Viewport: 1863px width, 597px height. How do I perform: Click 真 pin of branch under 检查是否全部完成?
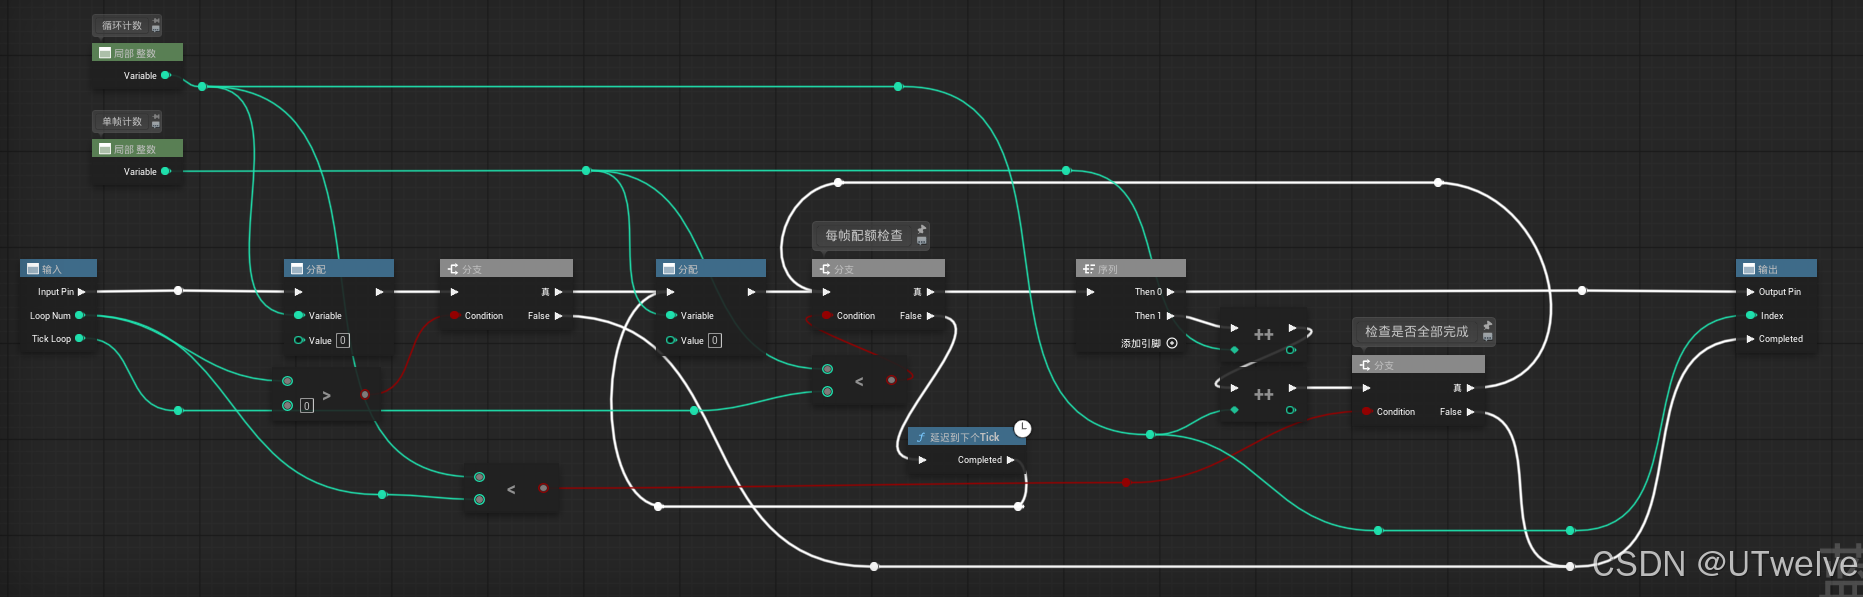(x=1470, y=388)
